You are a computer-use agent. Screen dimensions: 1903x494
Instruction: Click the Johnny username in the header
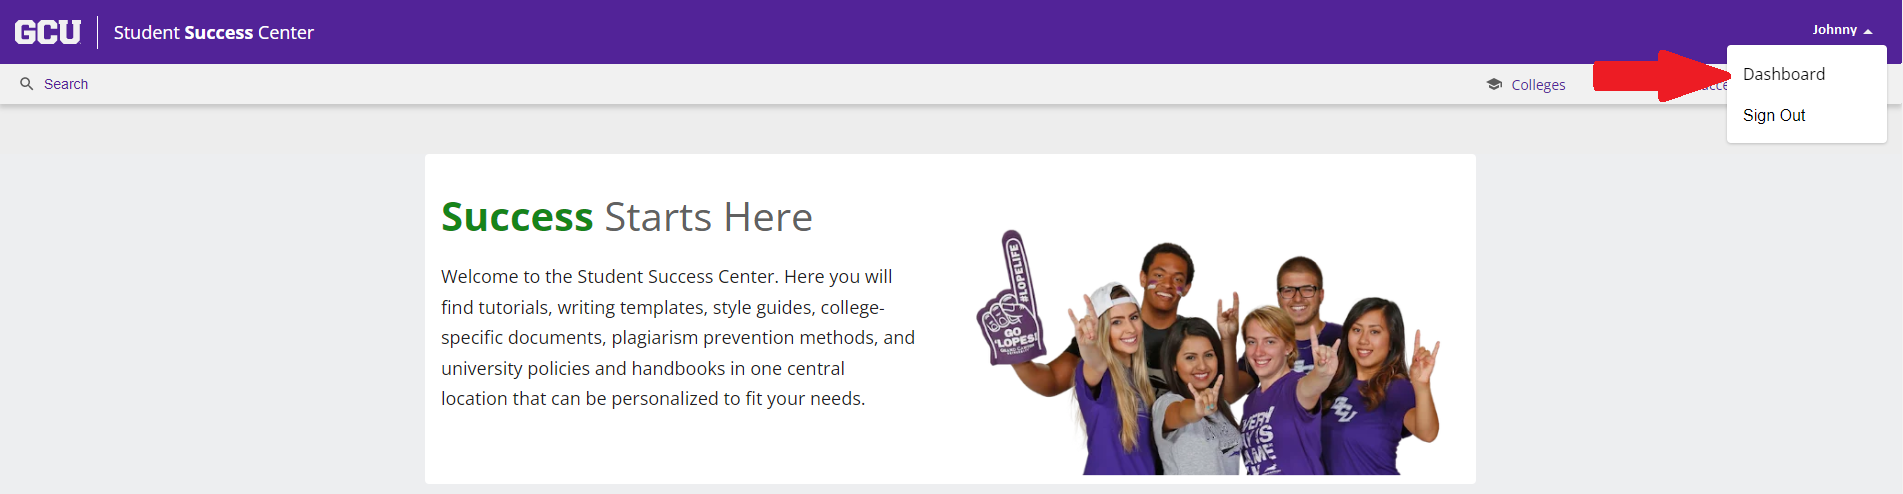(1834, 30)
